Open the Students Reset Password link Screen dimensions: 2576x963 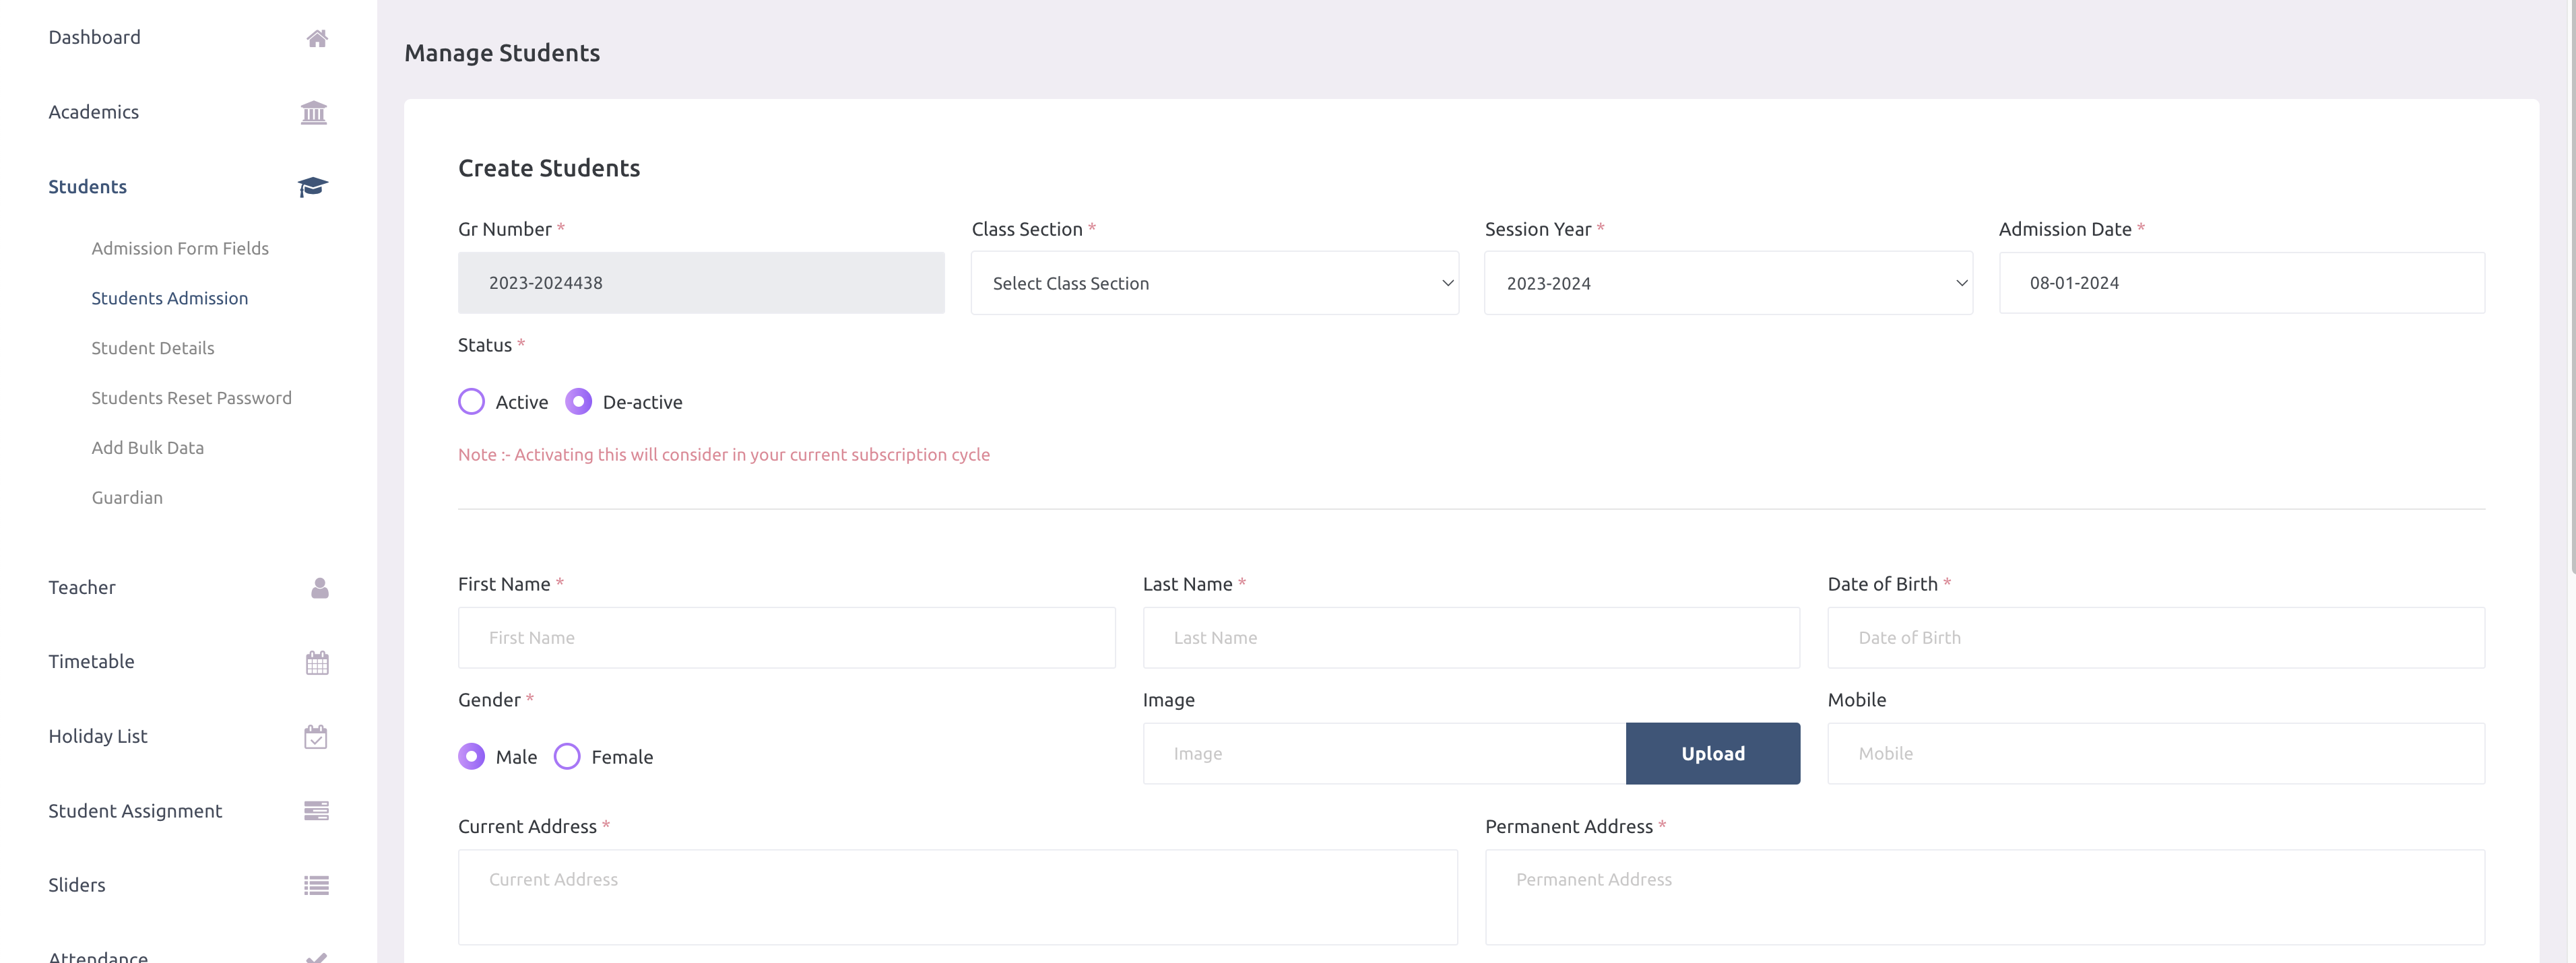(x=191, y=397)
